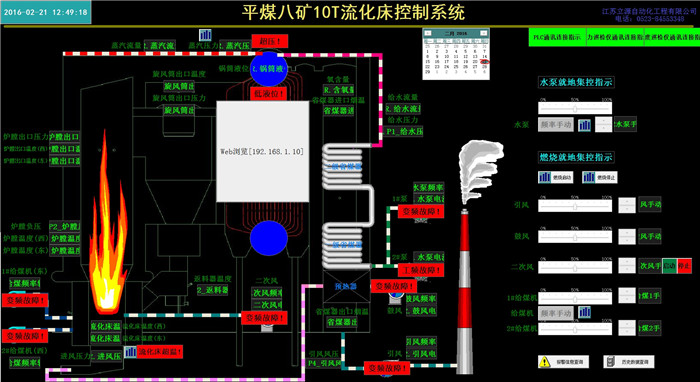Click stepper control beside 引风 slider
This screenshot has width=700, height=382.
[x=627, y=205]
